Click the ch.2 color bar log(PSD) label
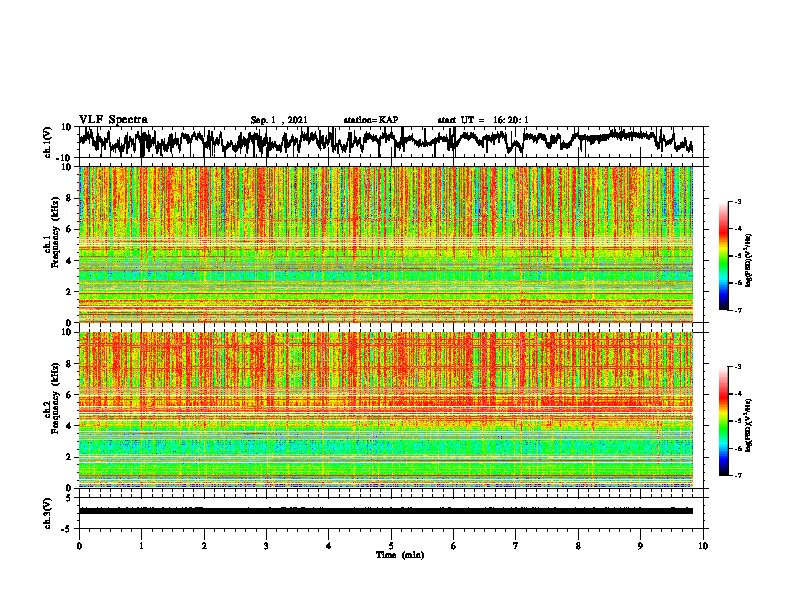 point(748,425)
